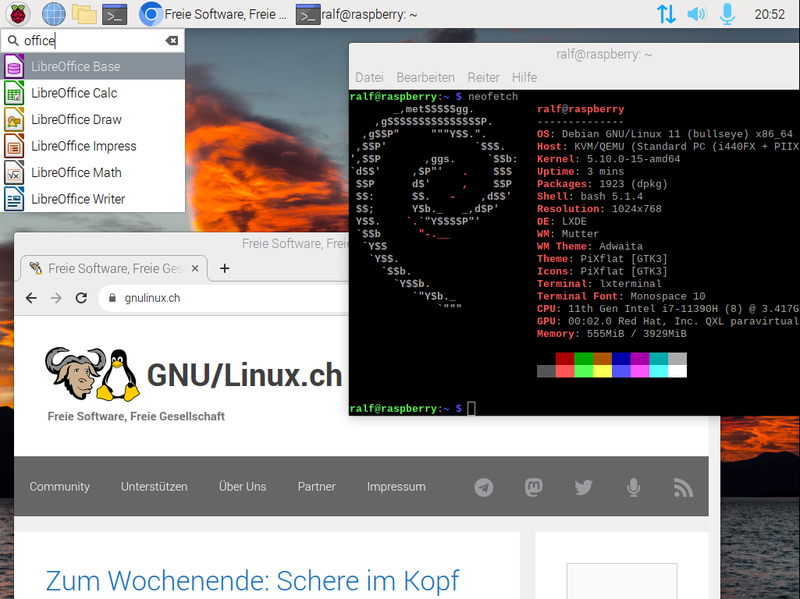
Task: Open the network status tray icon
Action: [666, 14]
